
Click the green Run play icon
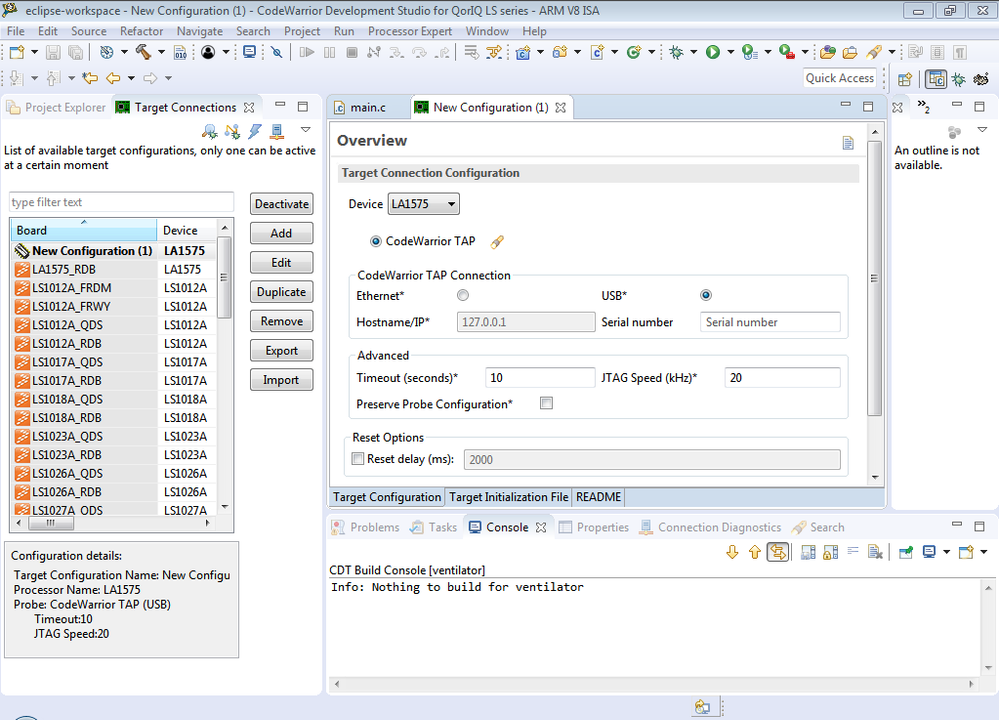713,52
